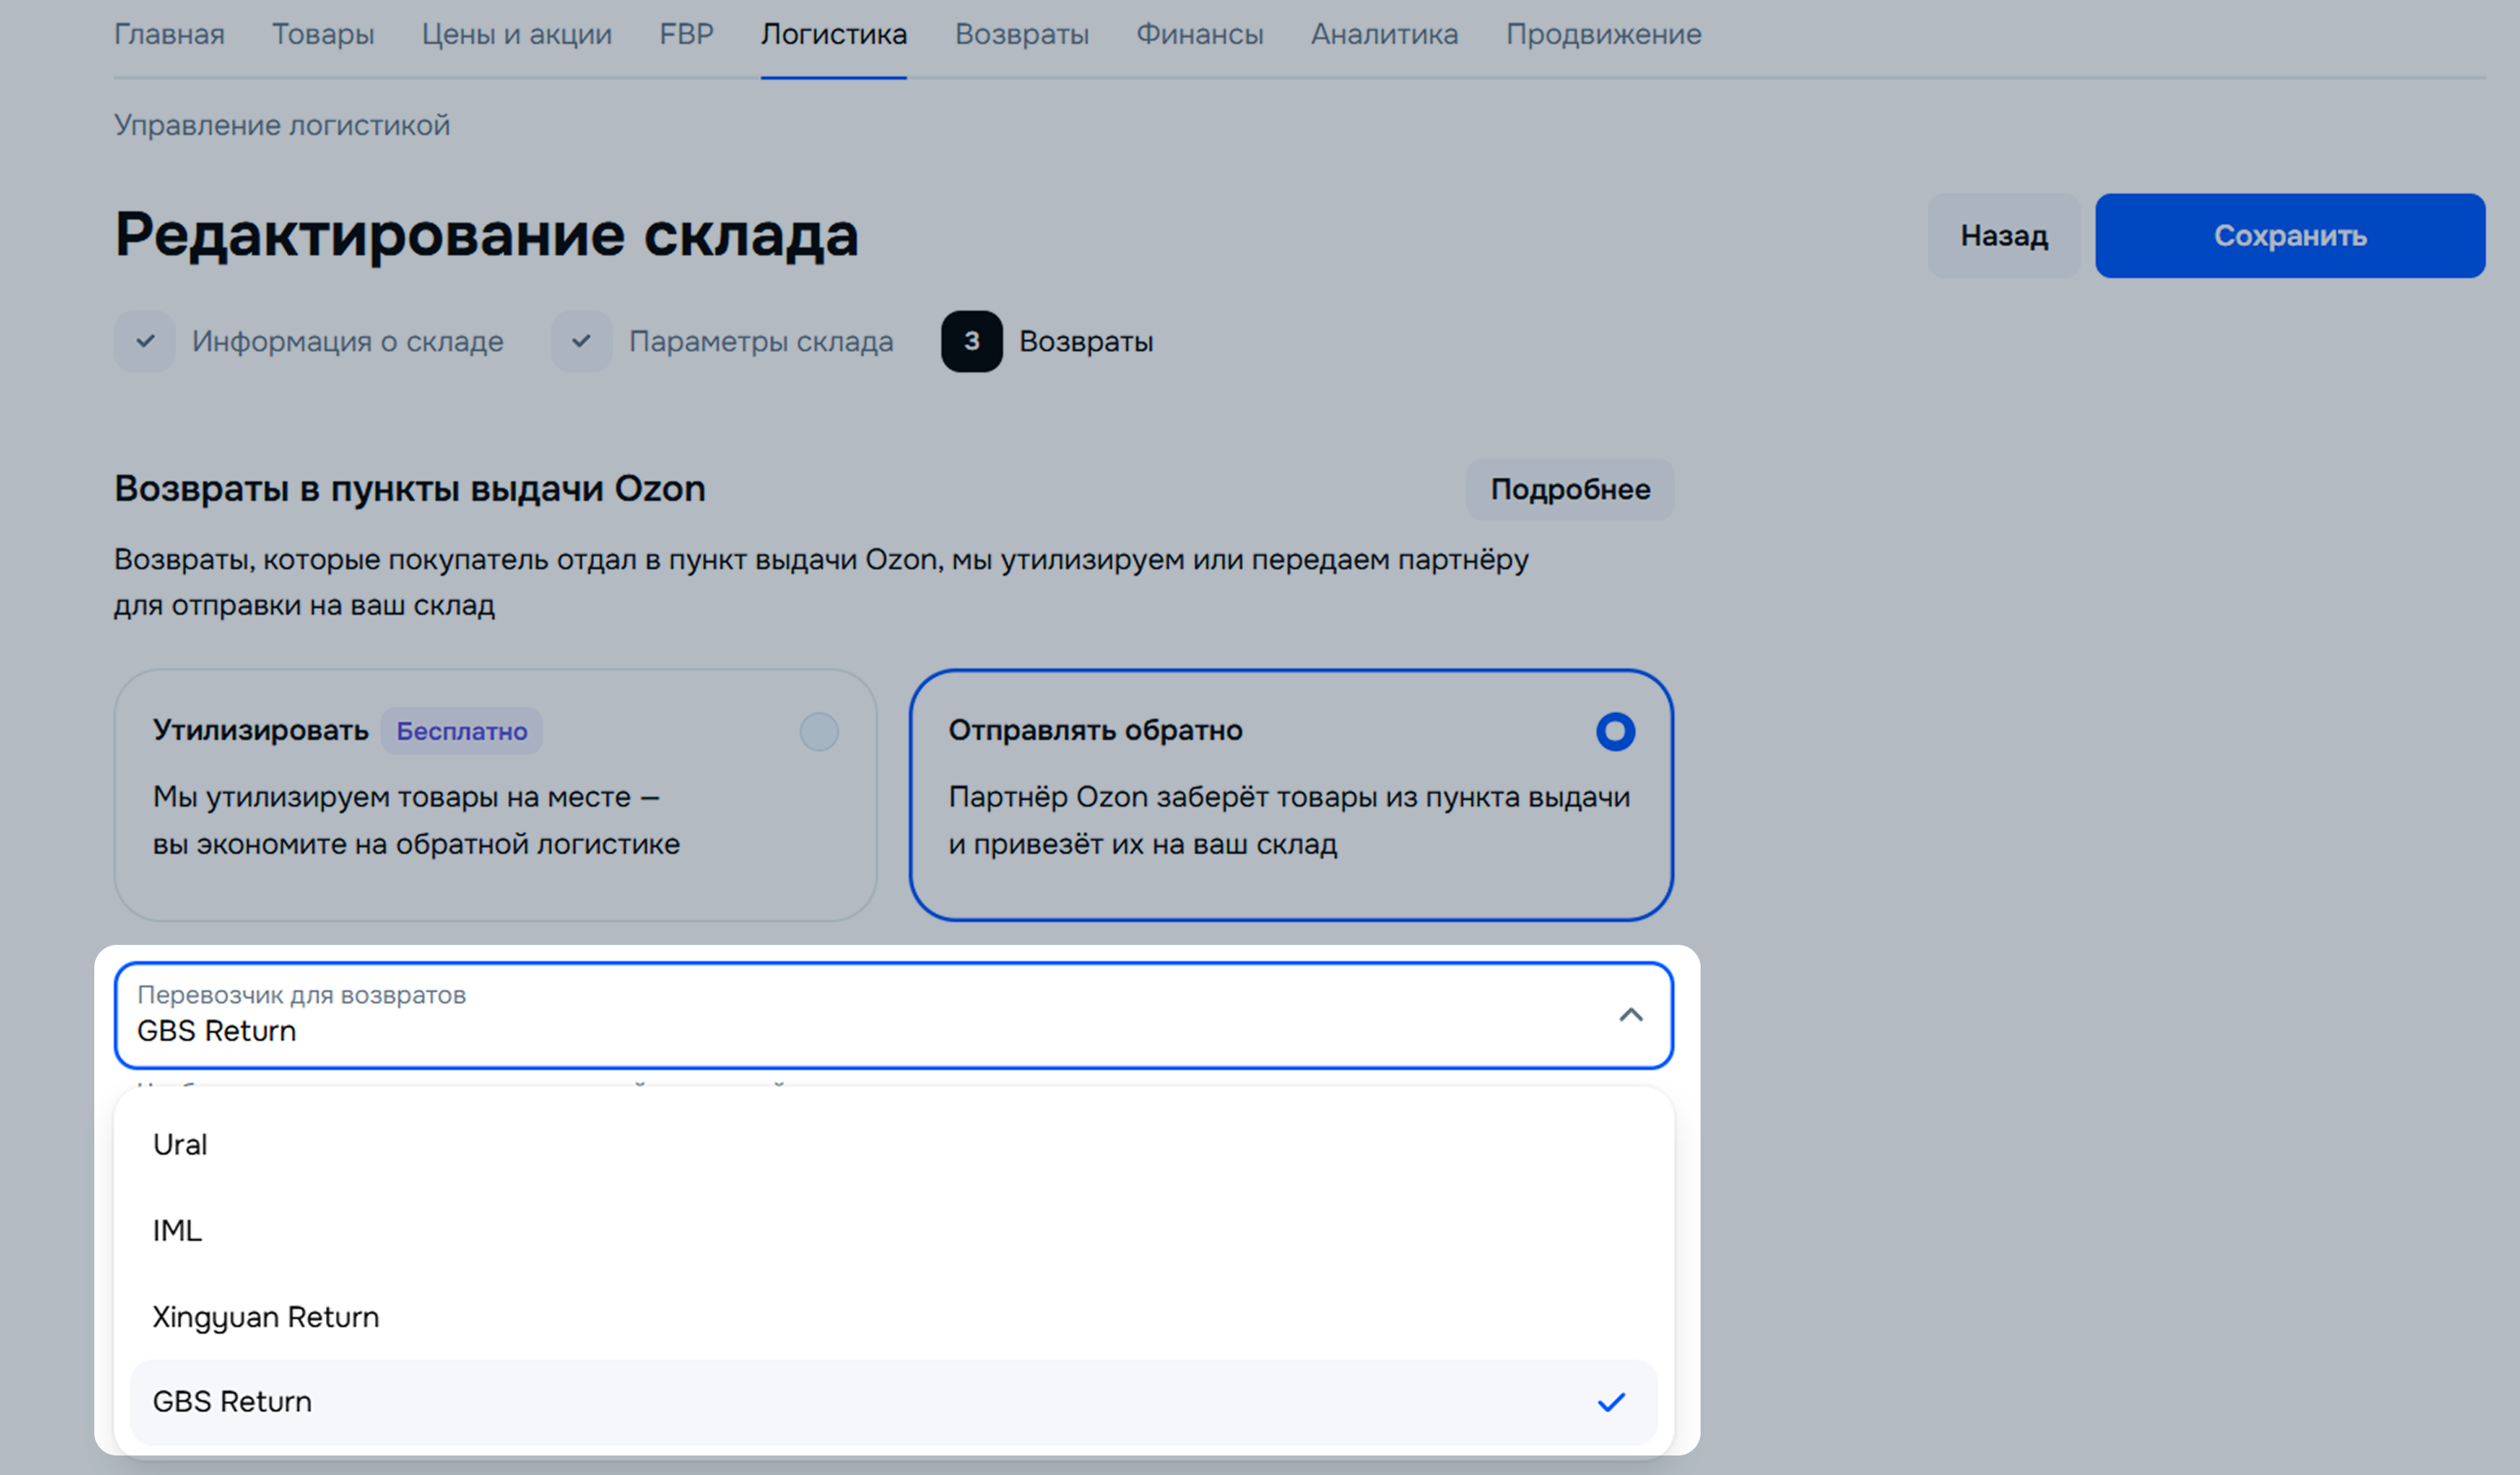Go to the Аналитика tab

click(x=1384, y=34)
